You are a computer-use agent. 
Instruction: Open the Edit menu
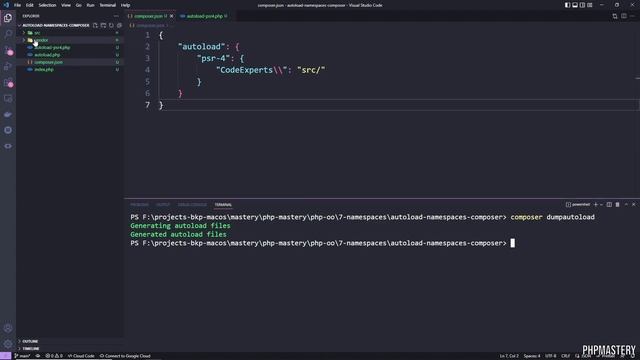pos(30,5)
